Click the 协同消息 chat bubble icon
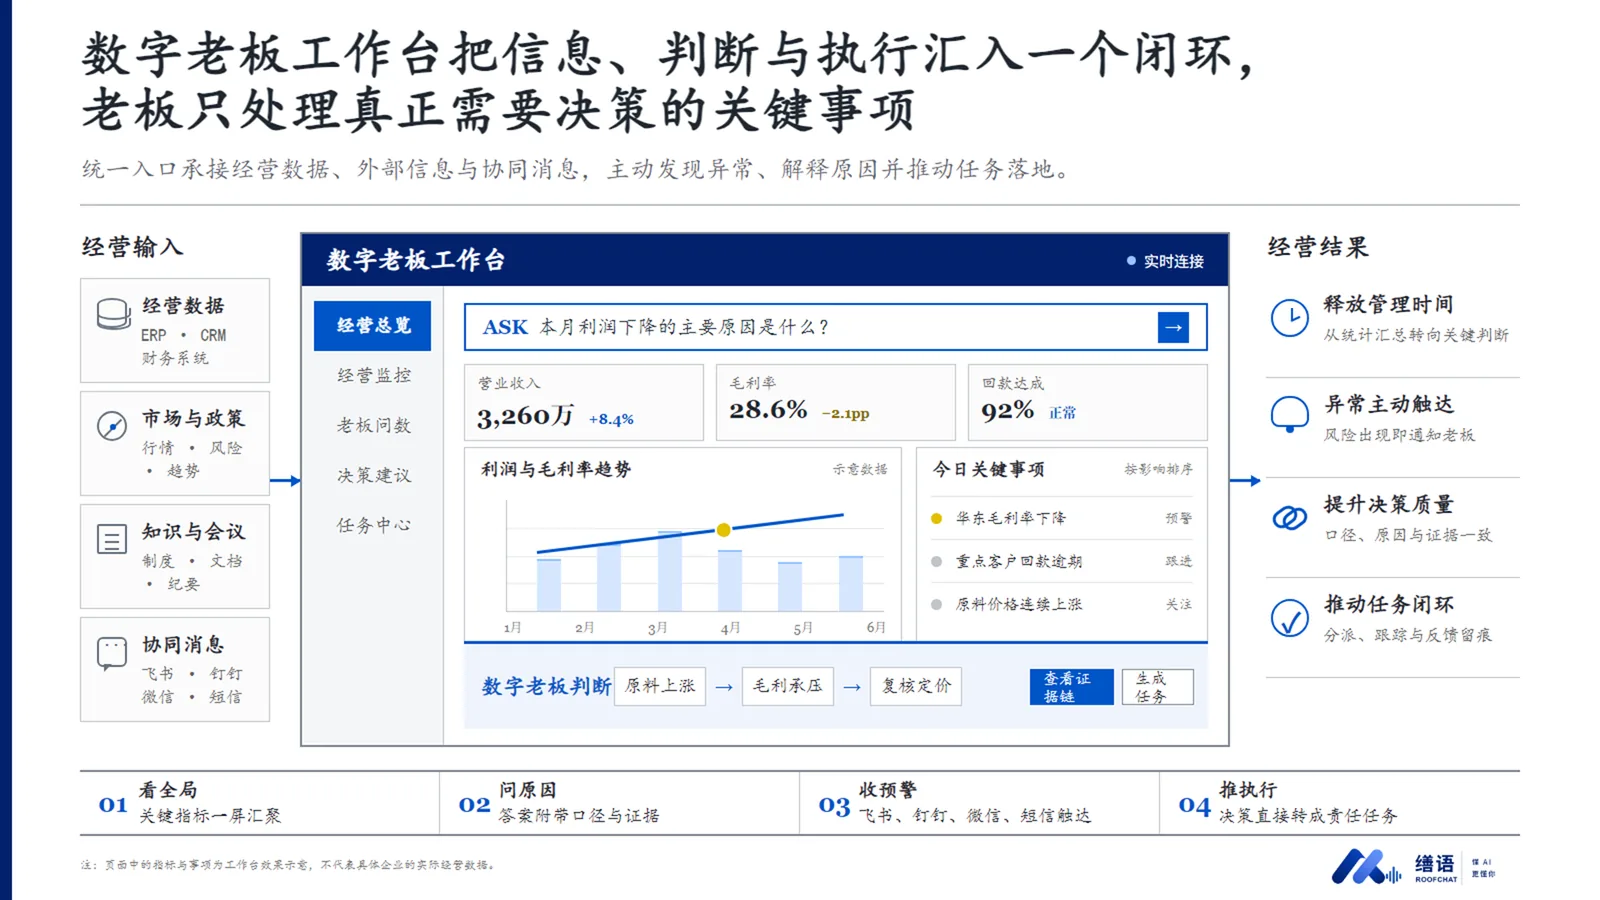The image size is (1600, 900). point(112,653)
